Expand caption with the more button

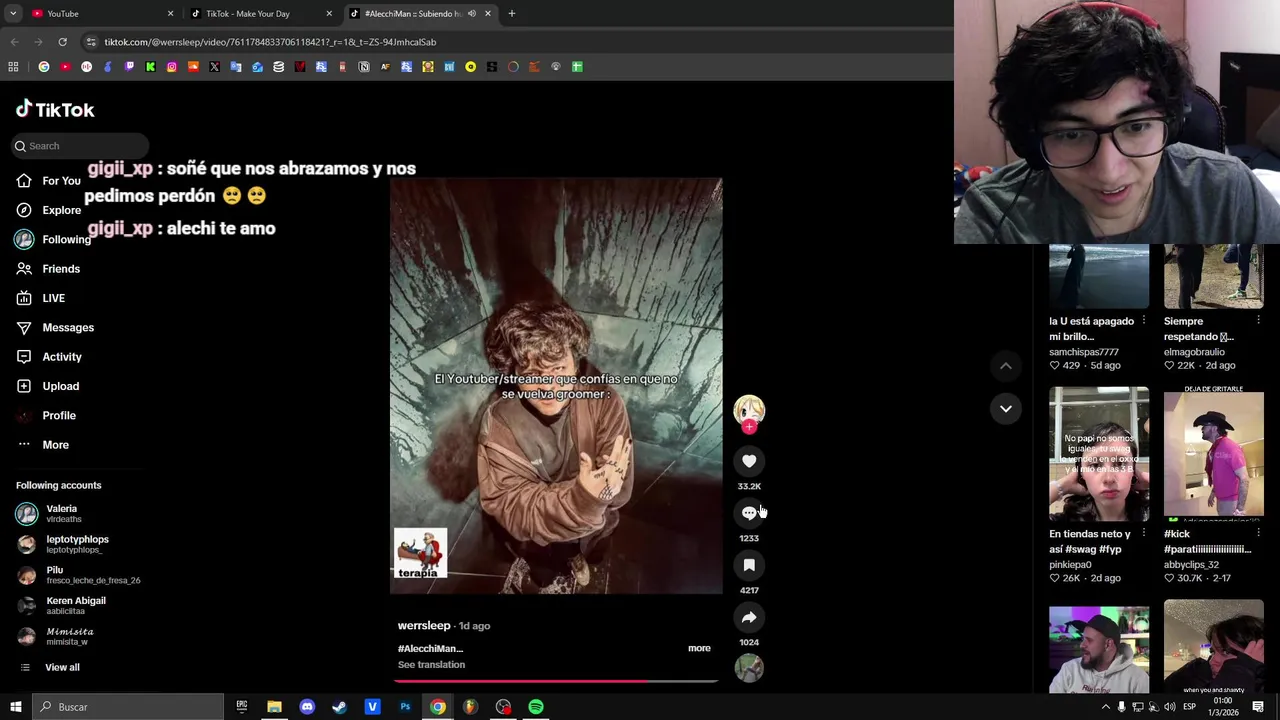[x=699, y=648]
